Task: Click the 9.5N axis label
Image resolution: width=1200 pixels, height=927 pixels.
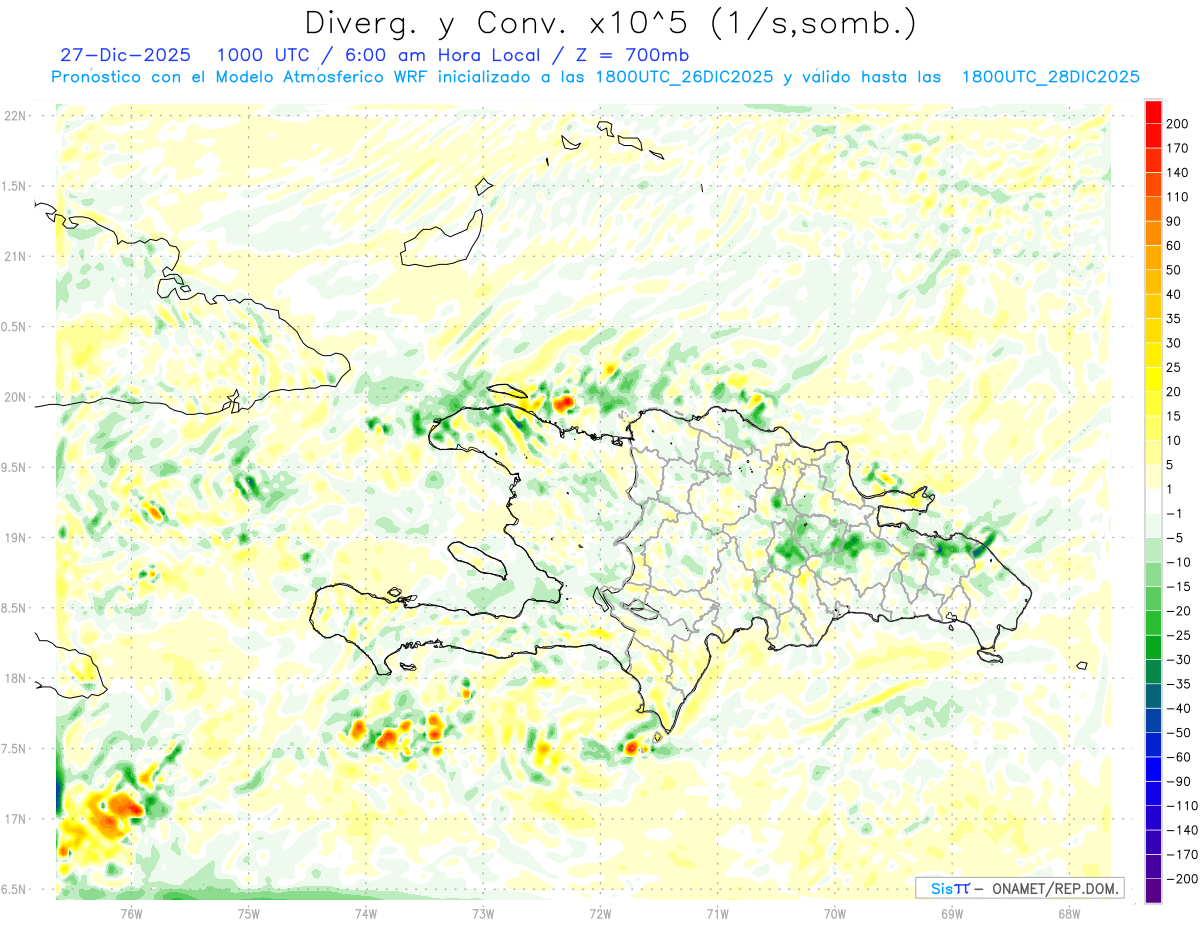Action: (14, 467)
